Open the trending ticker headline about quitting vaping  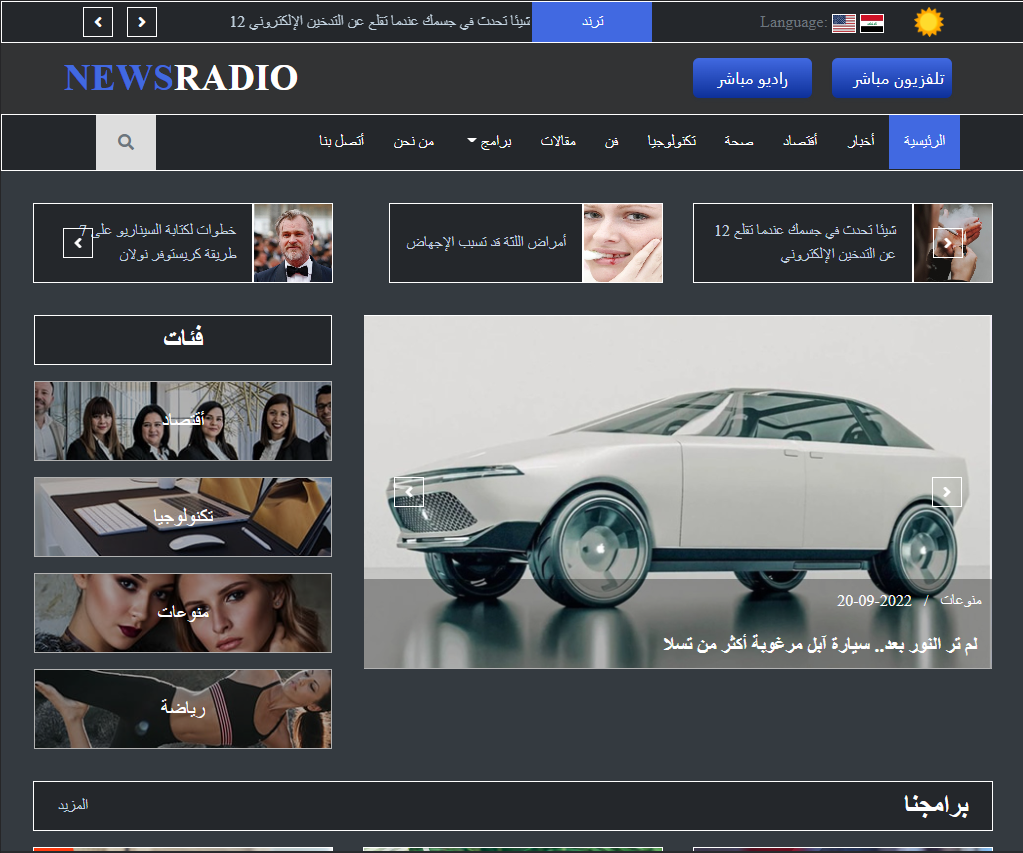[x=380, y=22]
